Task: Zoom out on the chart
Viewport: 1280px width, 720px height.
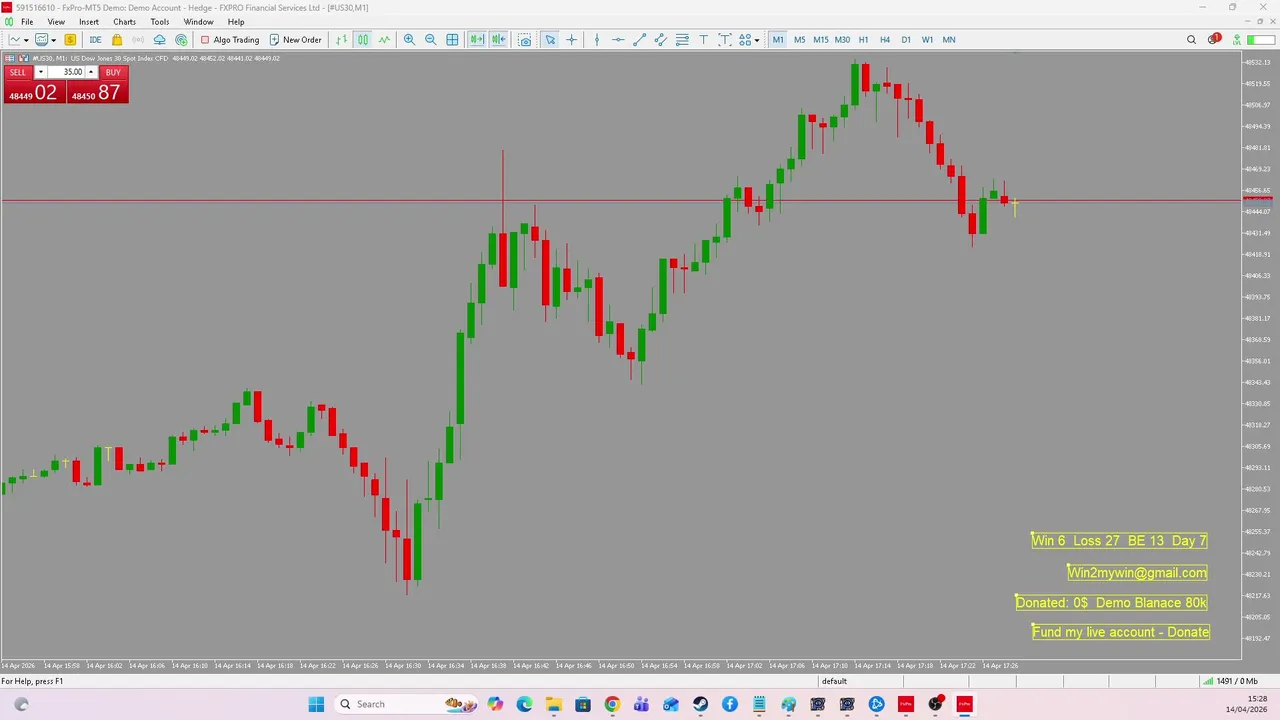Action: coord(431,40)
